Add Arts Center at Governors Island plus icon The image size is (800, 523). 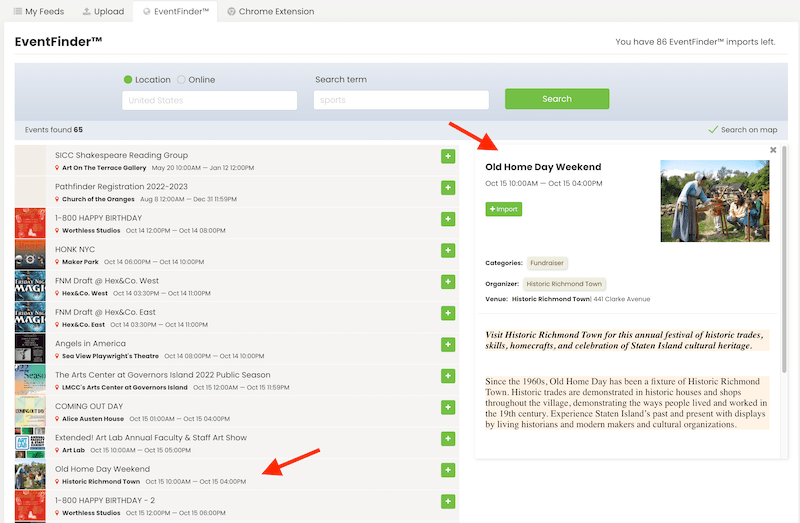(448, 376)
